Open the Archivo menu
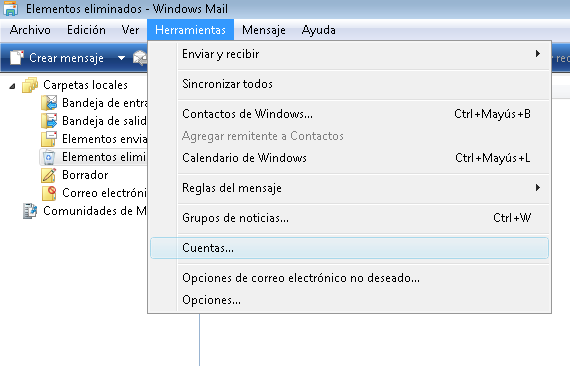 tap(30, 30)
